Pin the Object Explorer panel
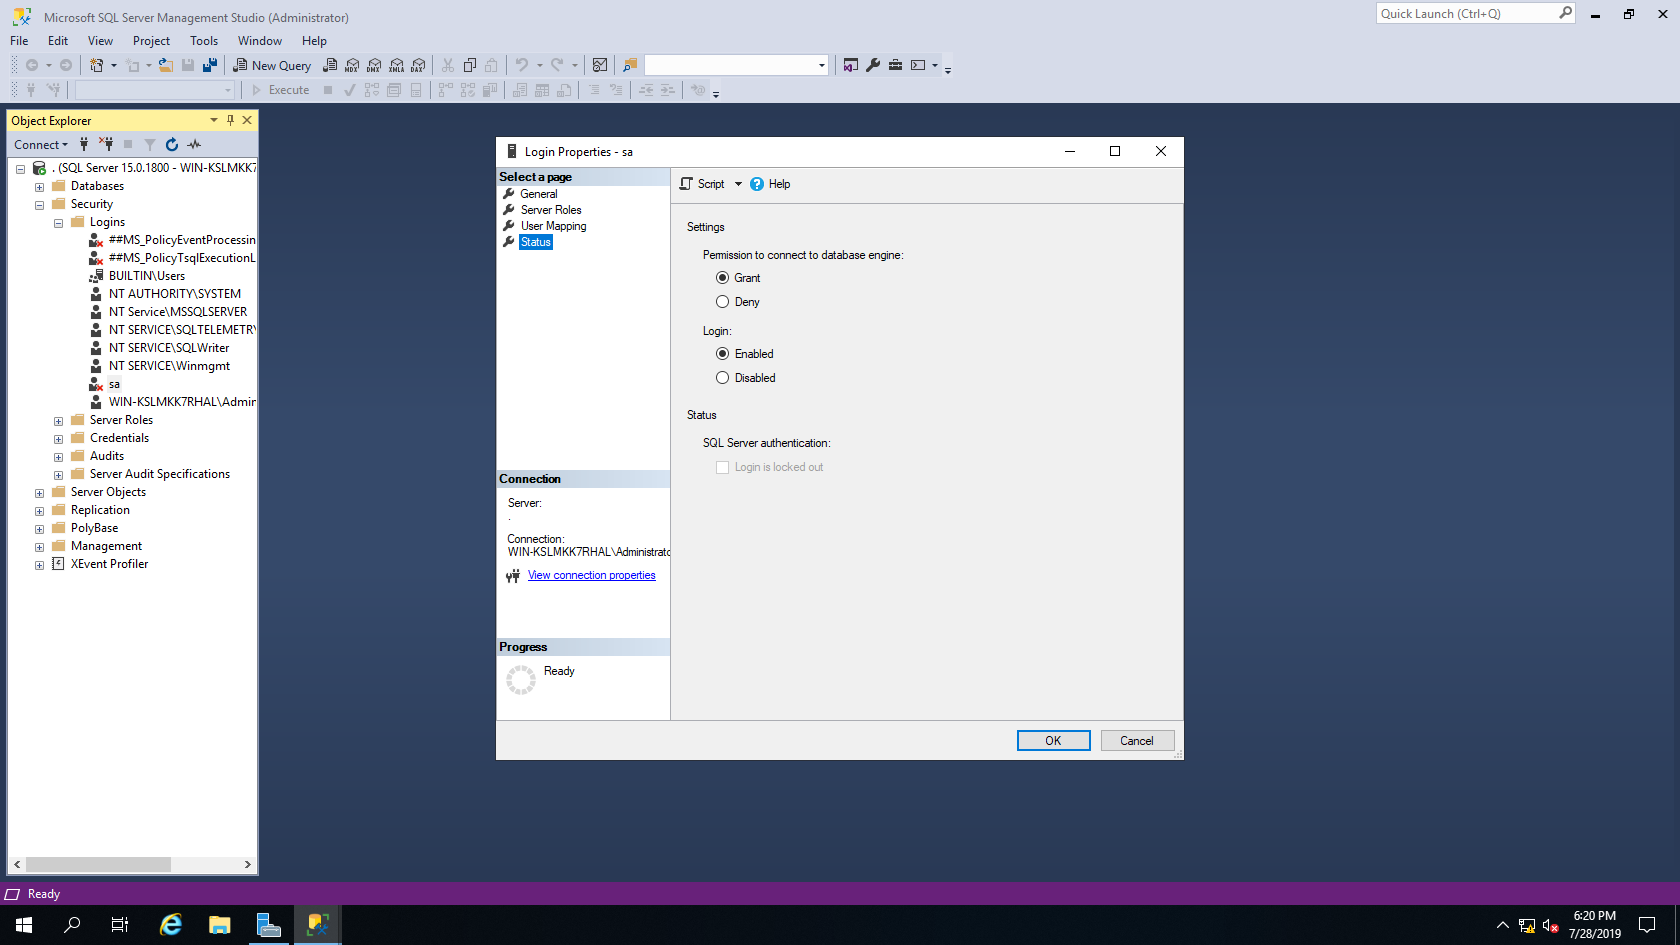Image resolution: width=1680 pixels, height=945 pixels. [230, 120]
